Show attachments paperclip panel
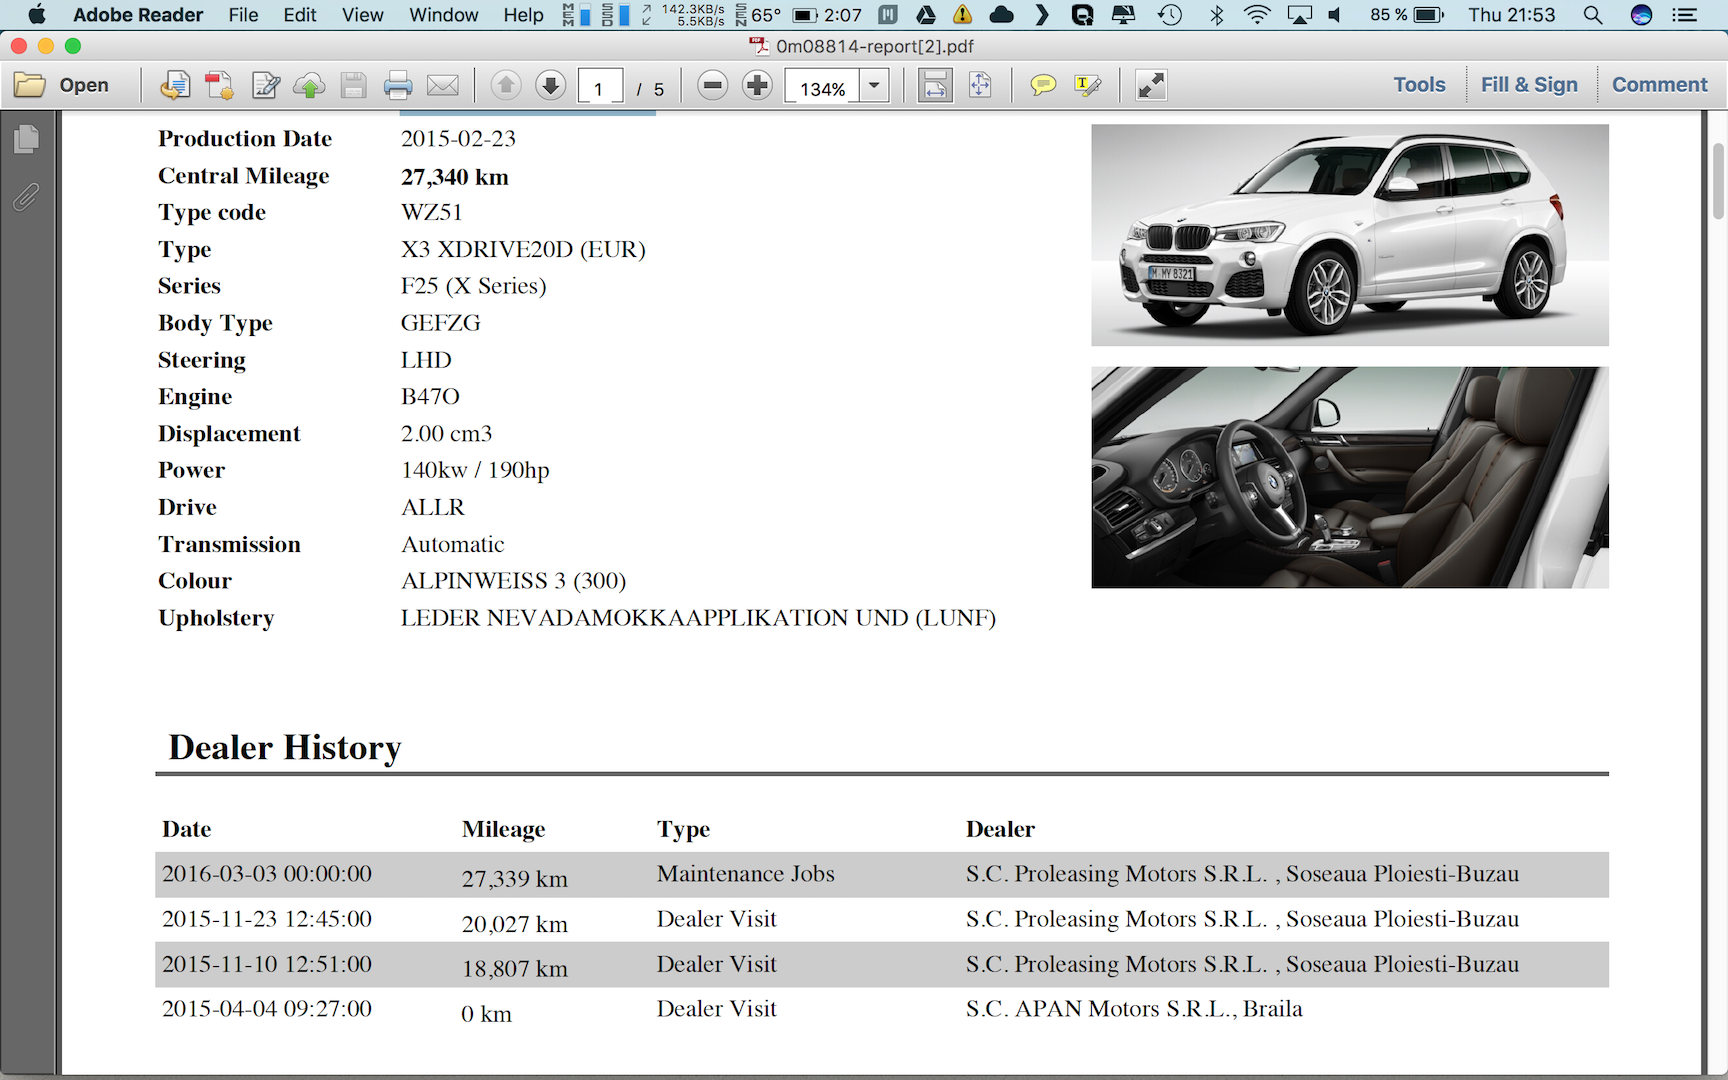The width and height of the screenshot is (1728, 1080). [27, 197]
